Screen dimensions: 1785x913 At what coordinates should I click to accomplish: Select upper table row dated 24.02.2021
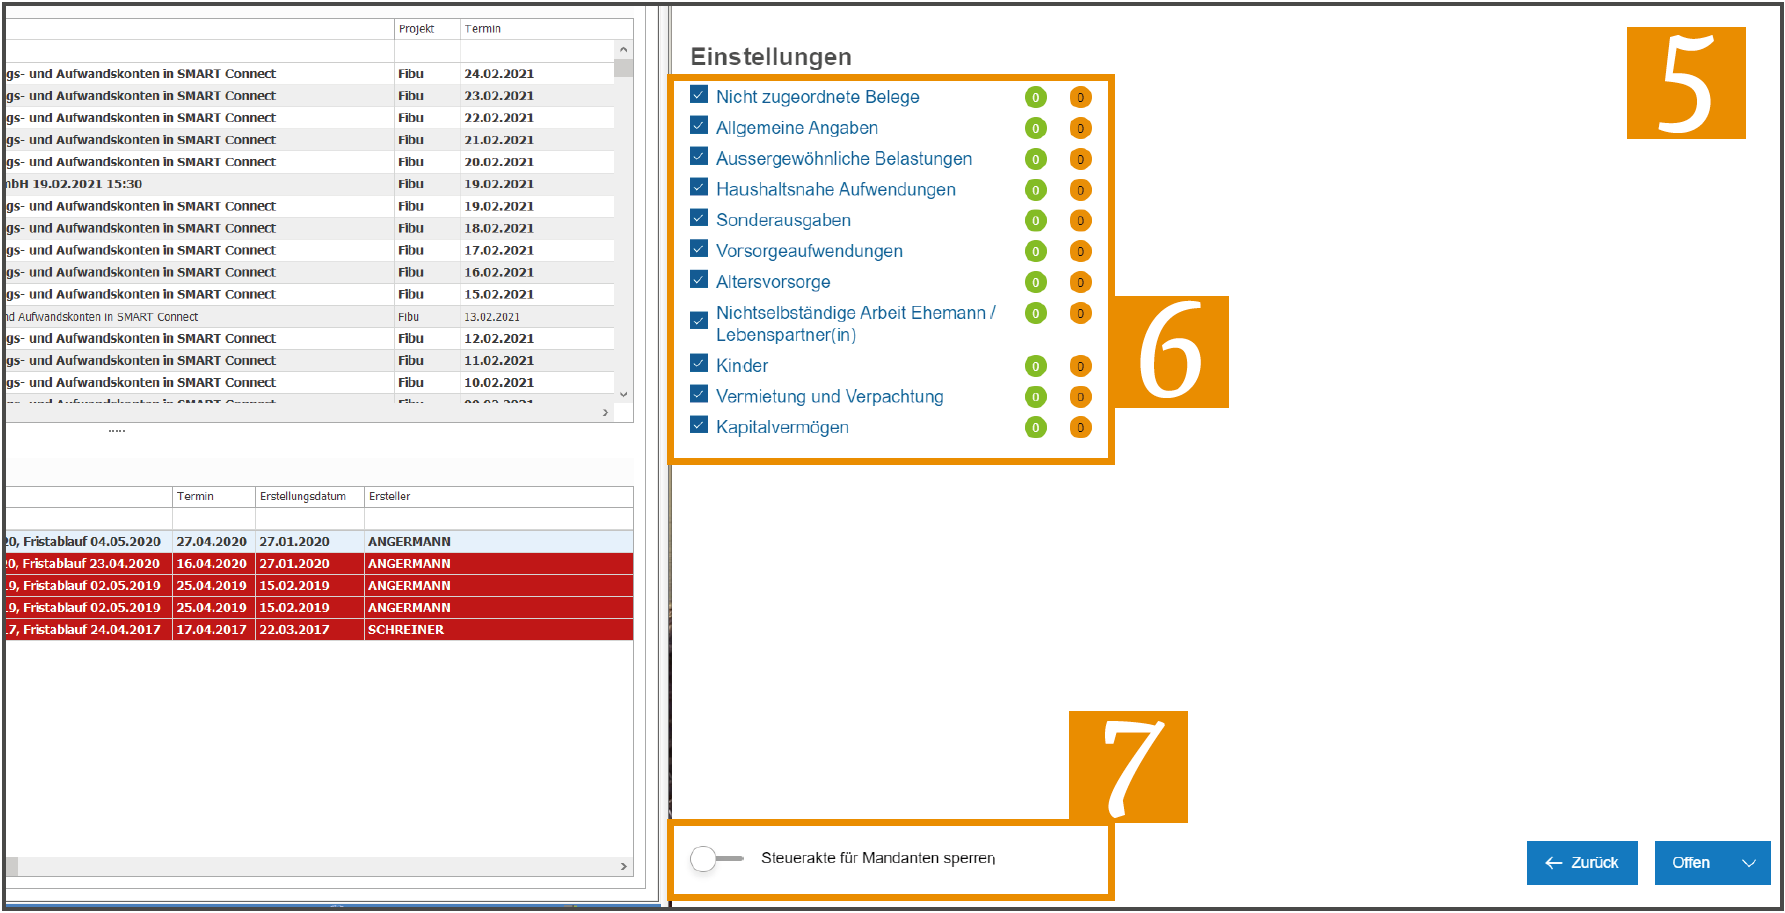click(310, 74)
